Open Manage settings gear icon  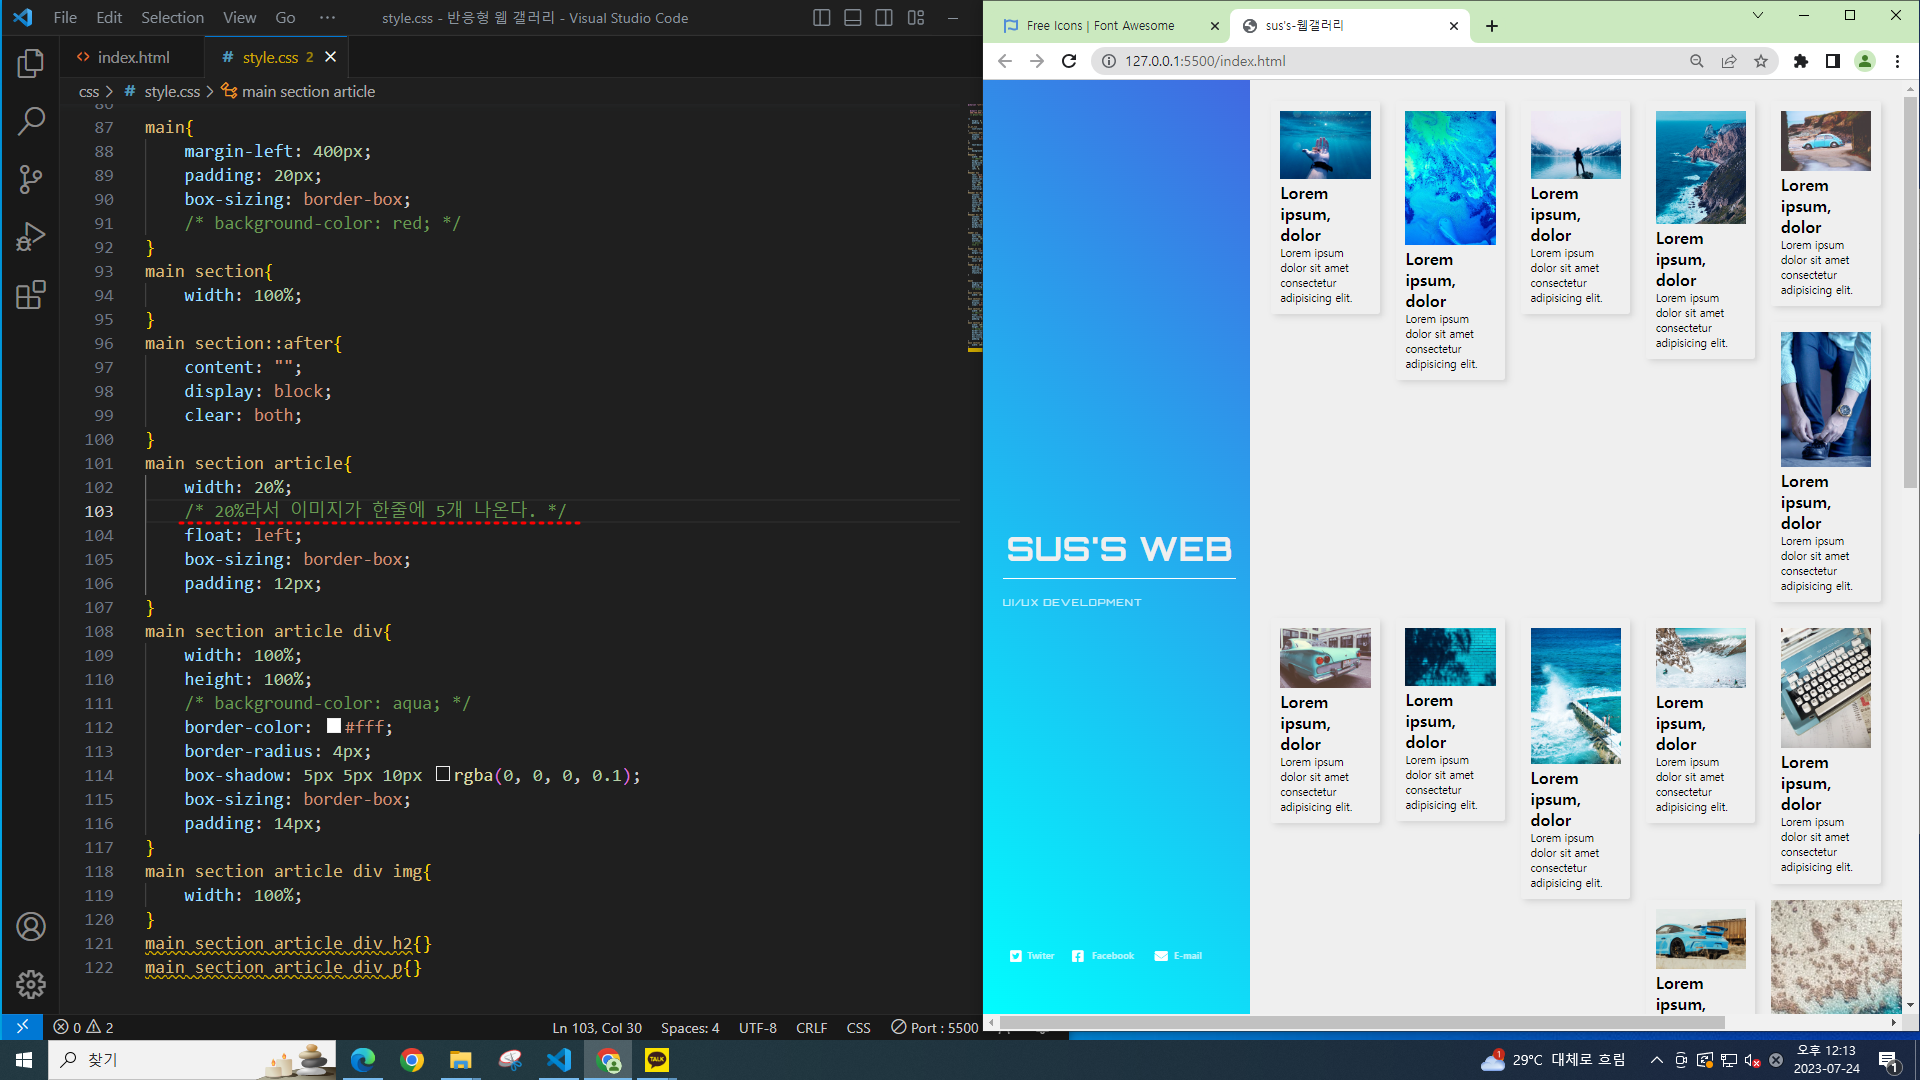click(31, 984)
